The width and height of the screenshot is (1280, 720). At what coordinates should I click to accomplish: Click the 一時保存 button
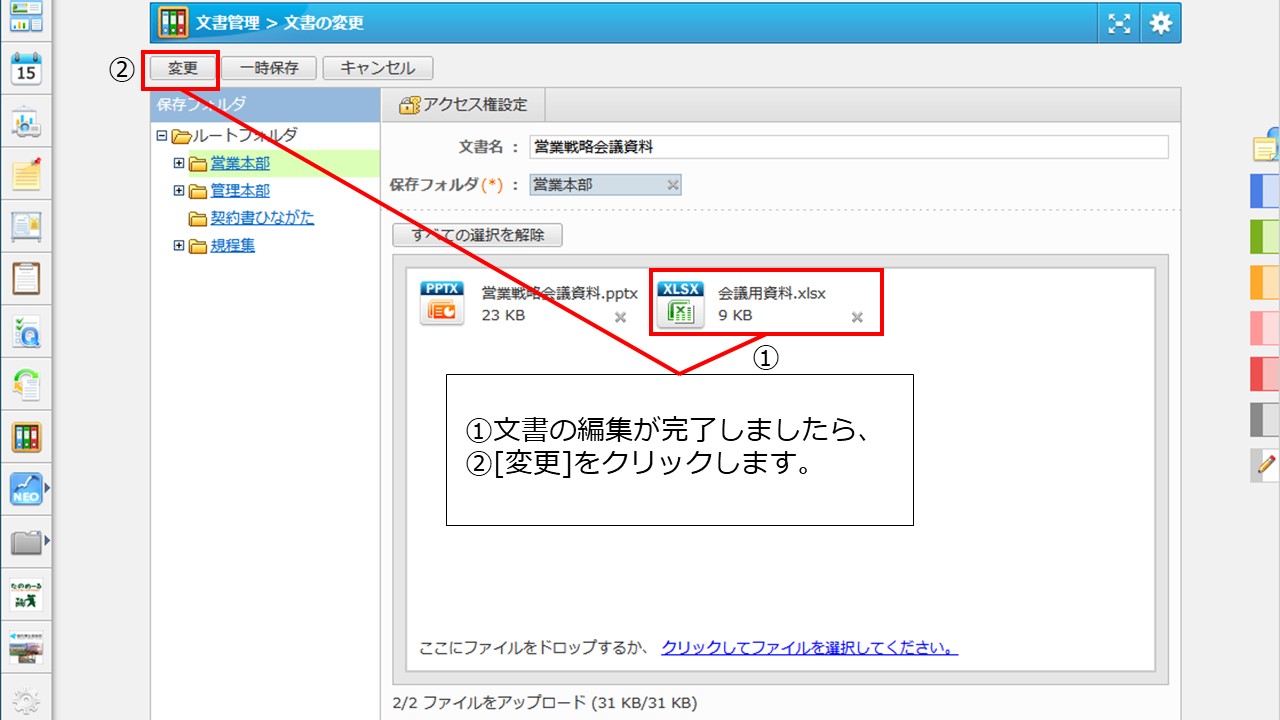click(x=269, y=68)
